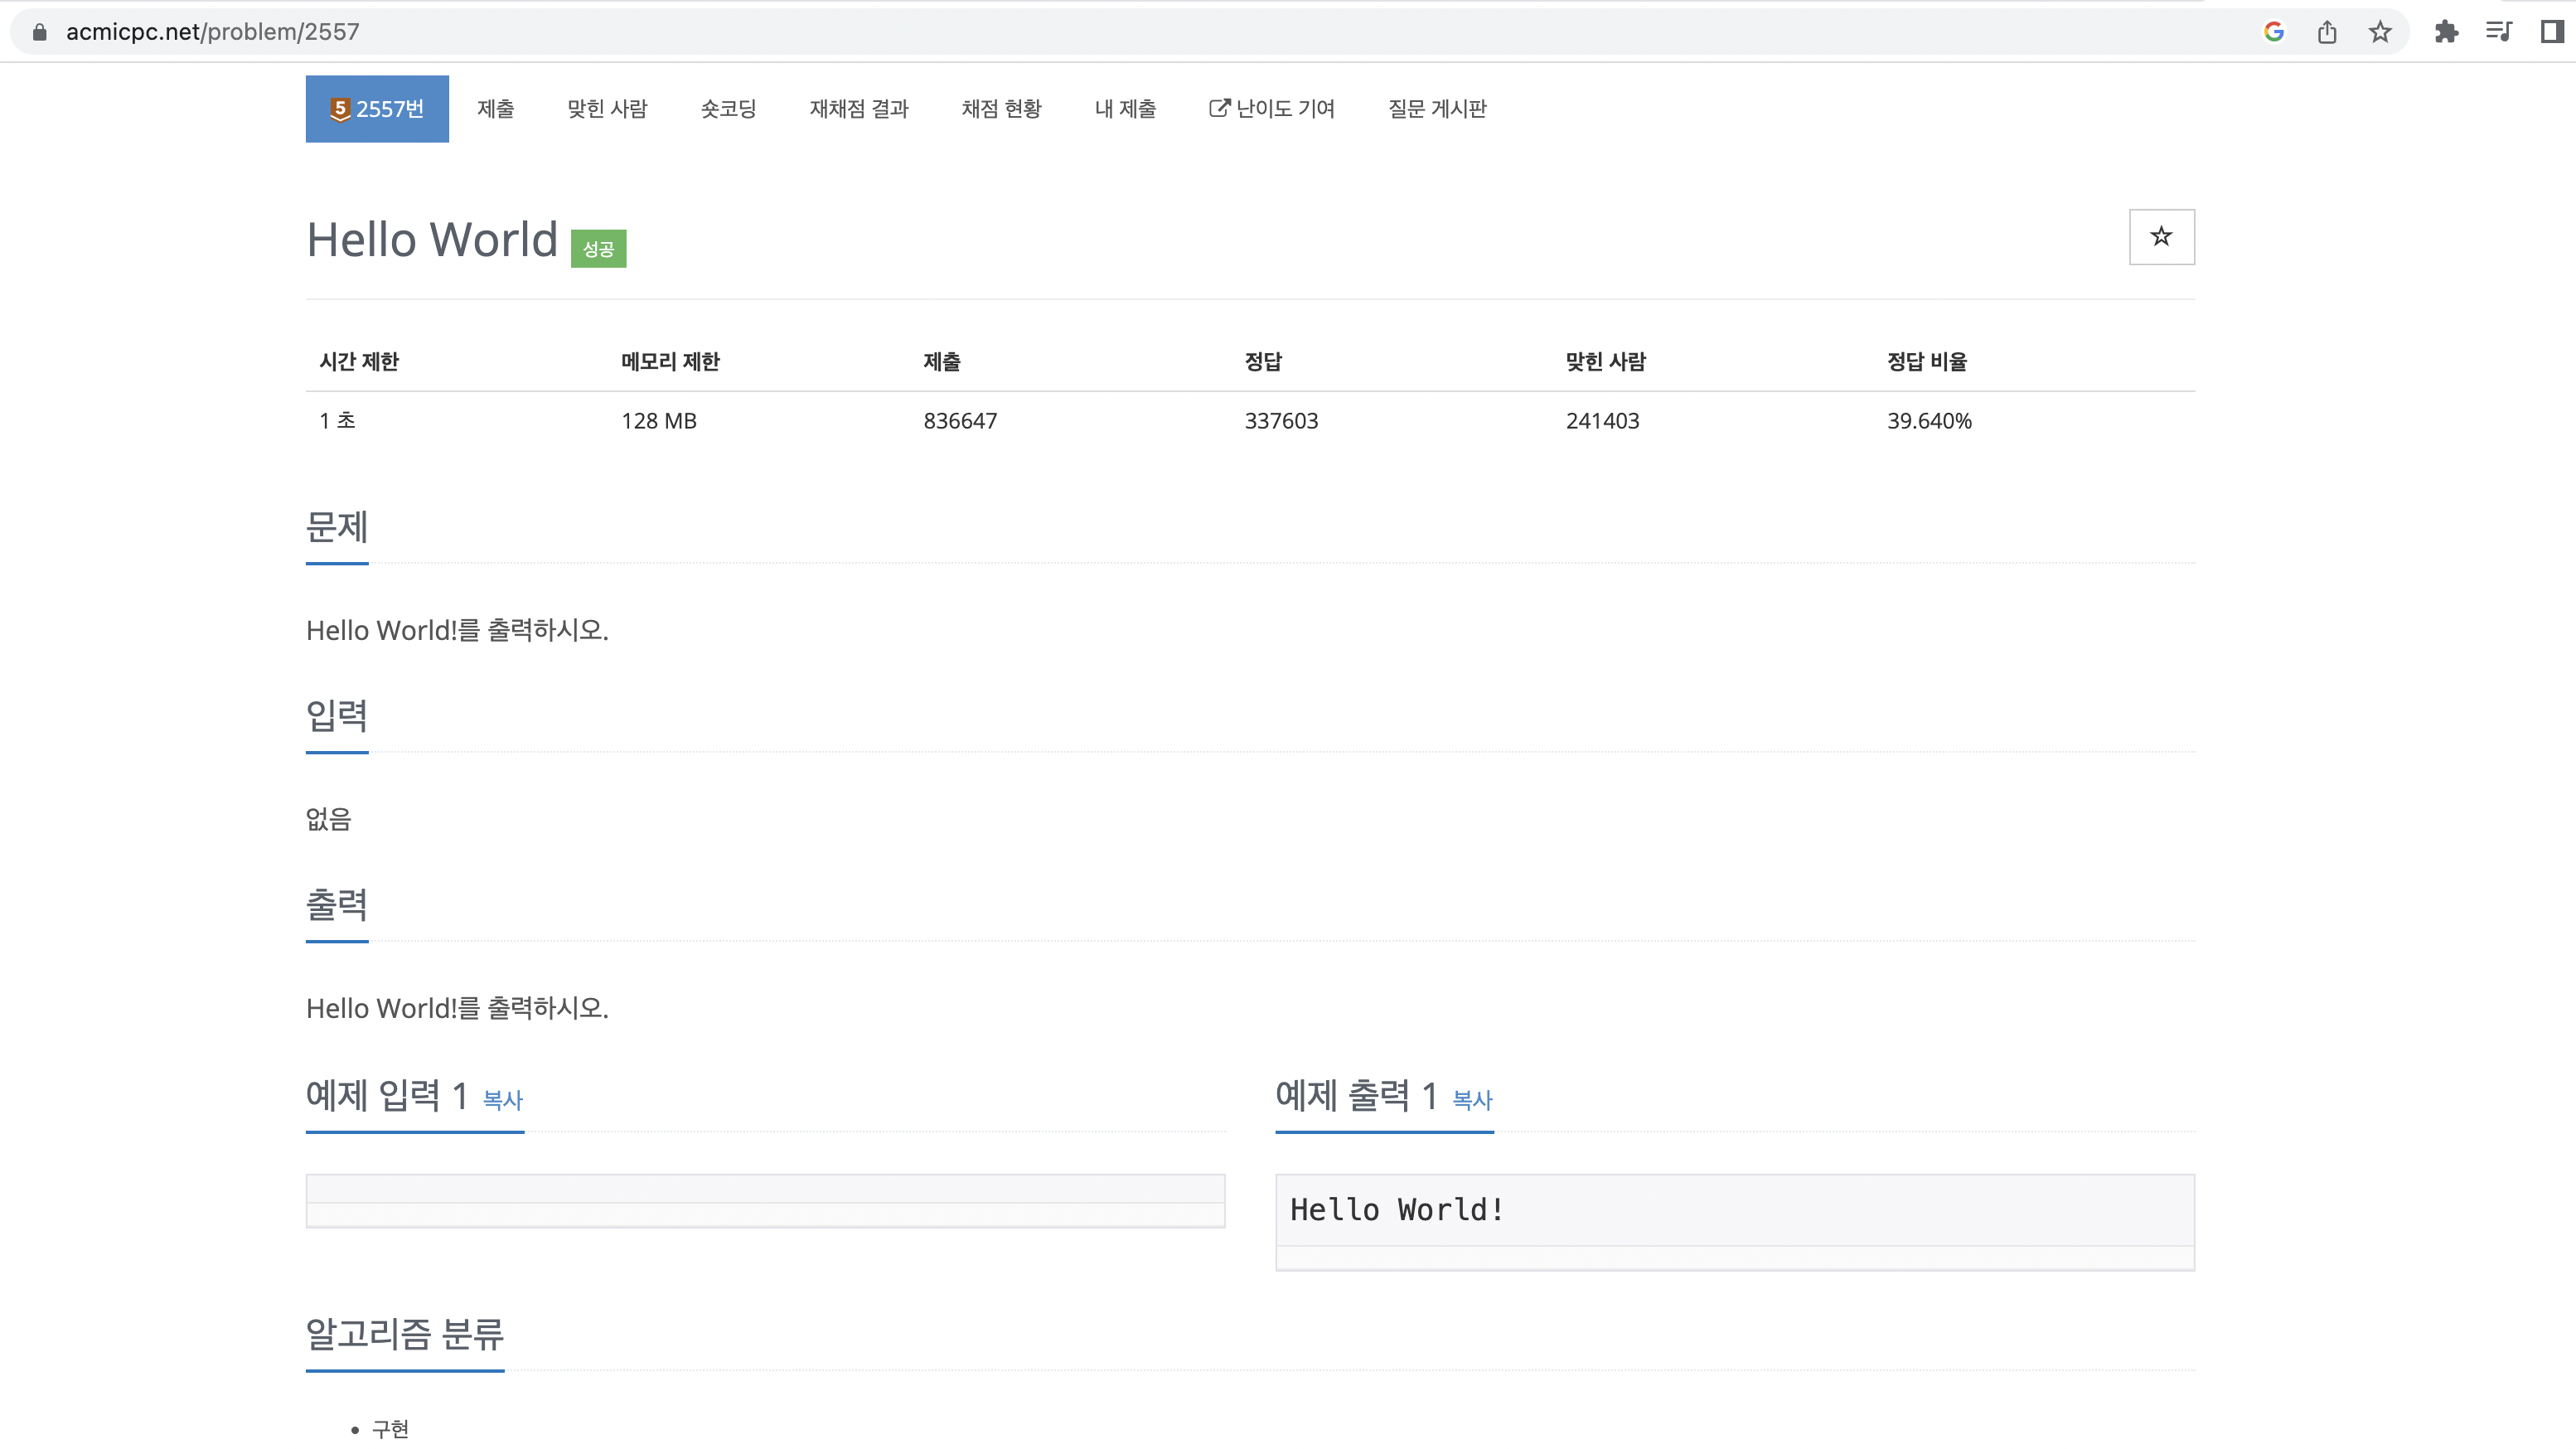Click the share page icon
Viewport: 2576px width, 1449px height.
2327,32
